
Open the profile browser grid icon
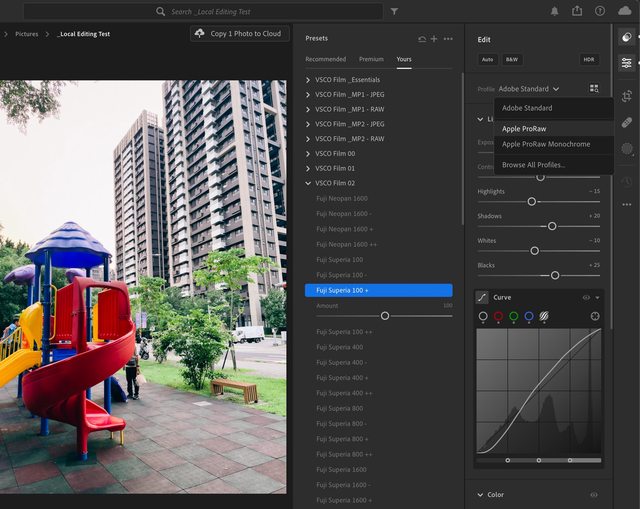pos(594,89)
